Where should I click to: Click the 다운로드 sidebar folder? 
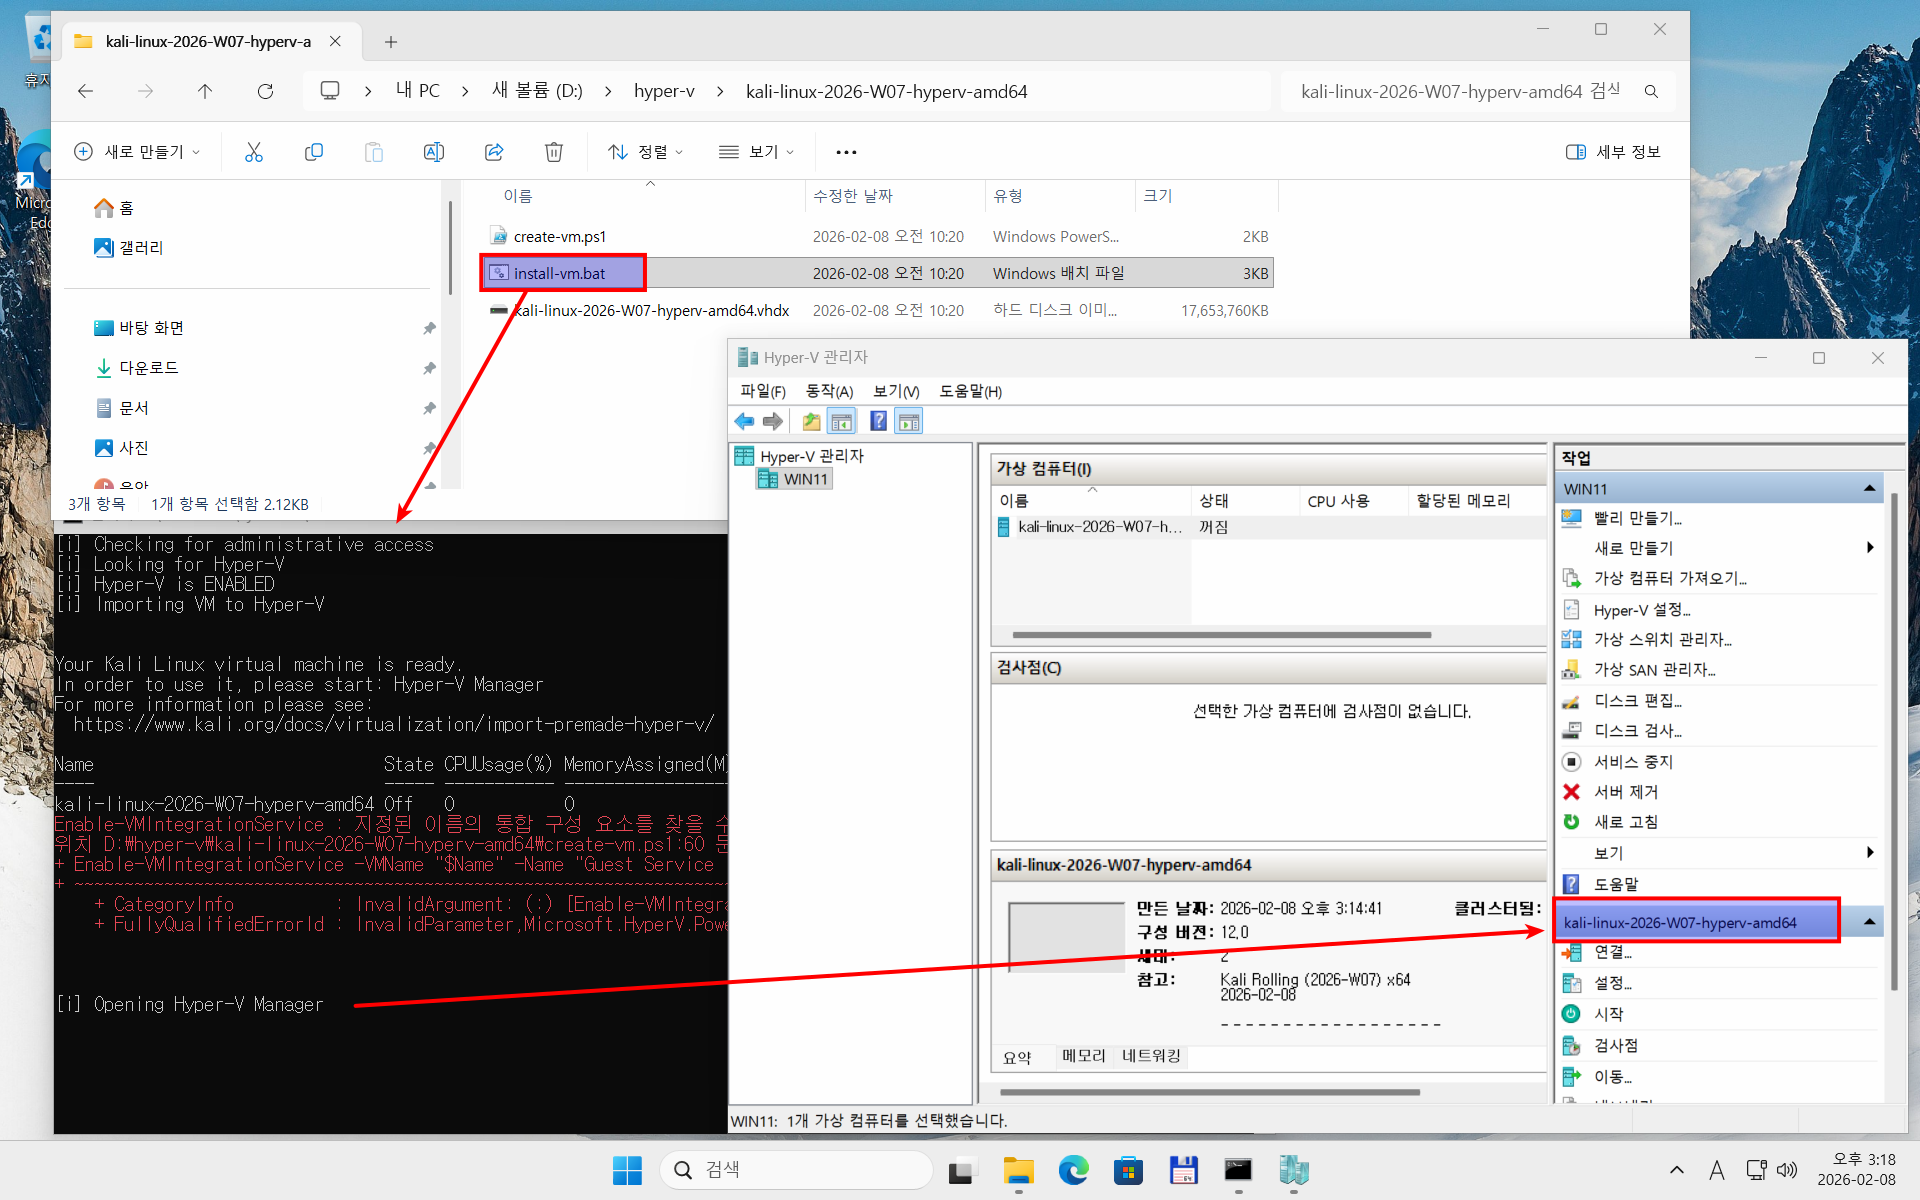point(148,368)
